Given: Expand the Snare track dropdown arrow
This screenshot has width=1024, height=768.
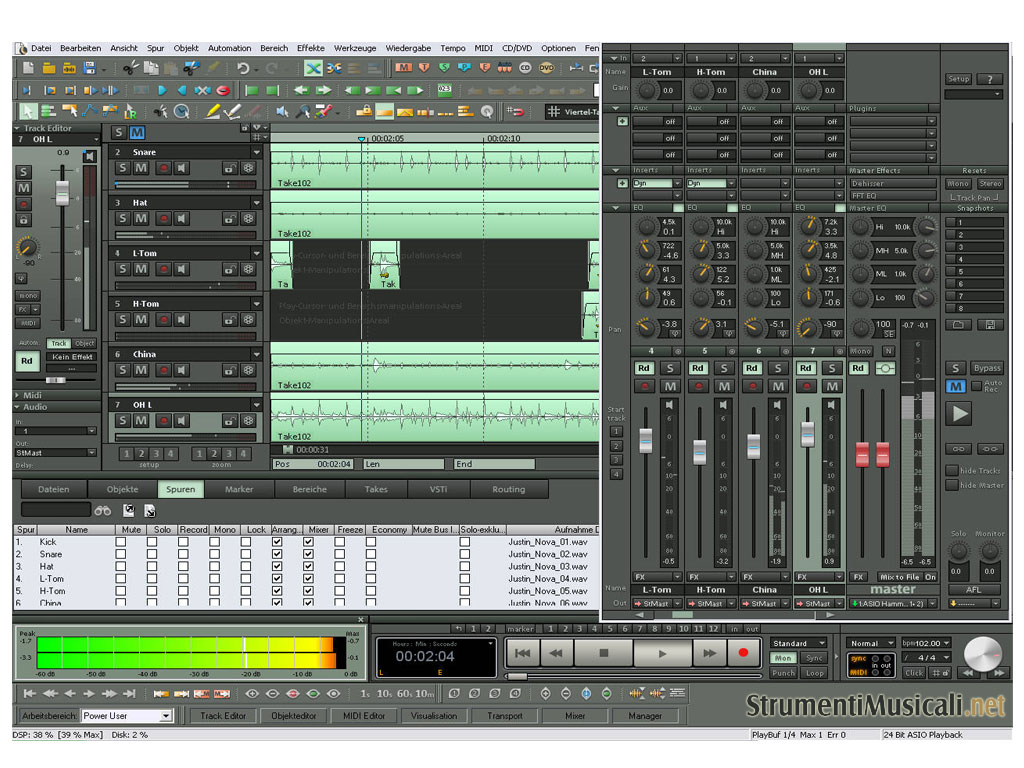Looking at the screenshot, I should pos(256,152).
